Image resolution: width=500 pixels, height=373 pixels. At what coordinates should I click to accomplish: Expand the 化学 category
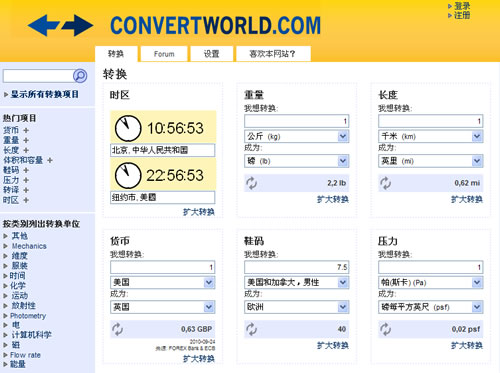(17, 286)
